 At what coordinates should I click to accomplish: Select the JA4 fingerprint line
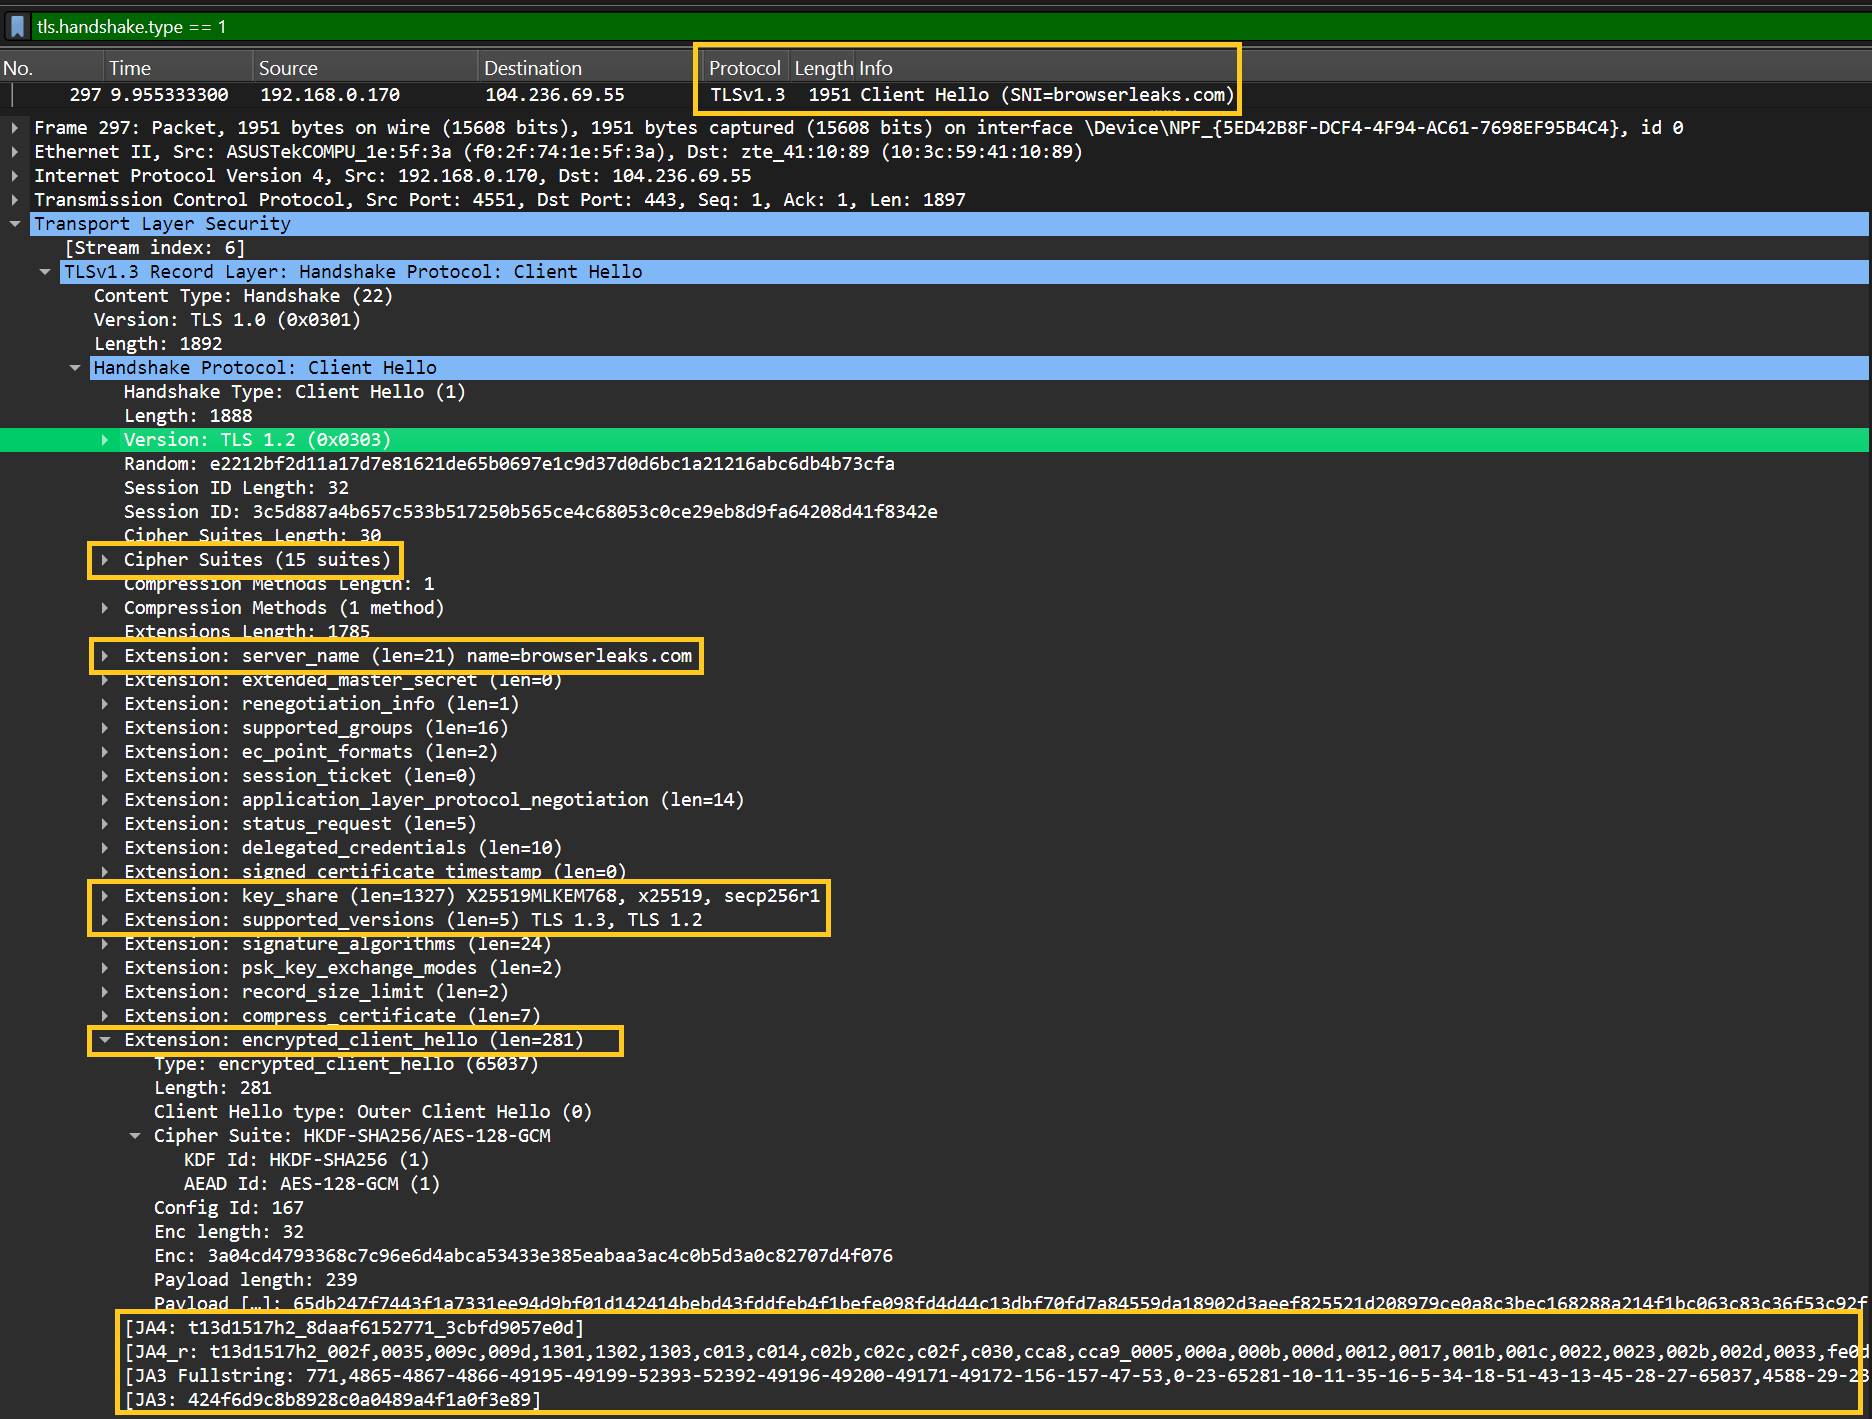[354, 1328]
